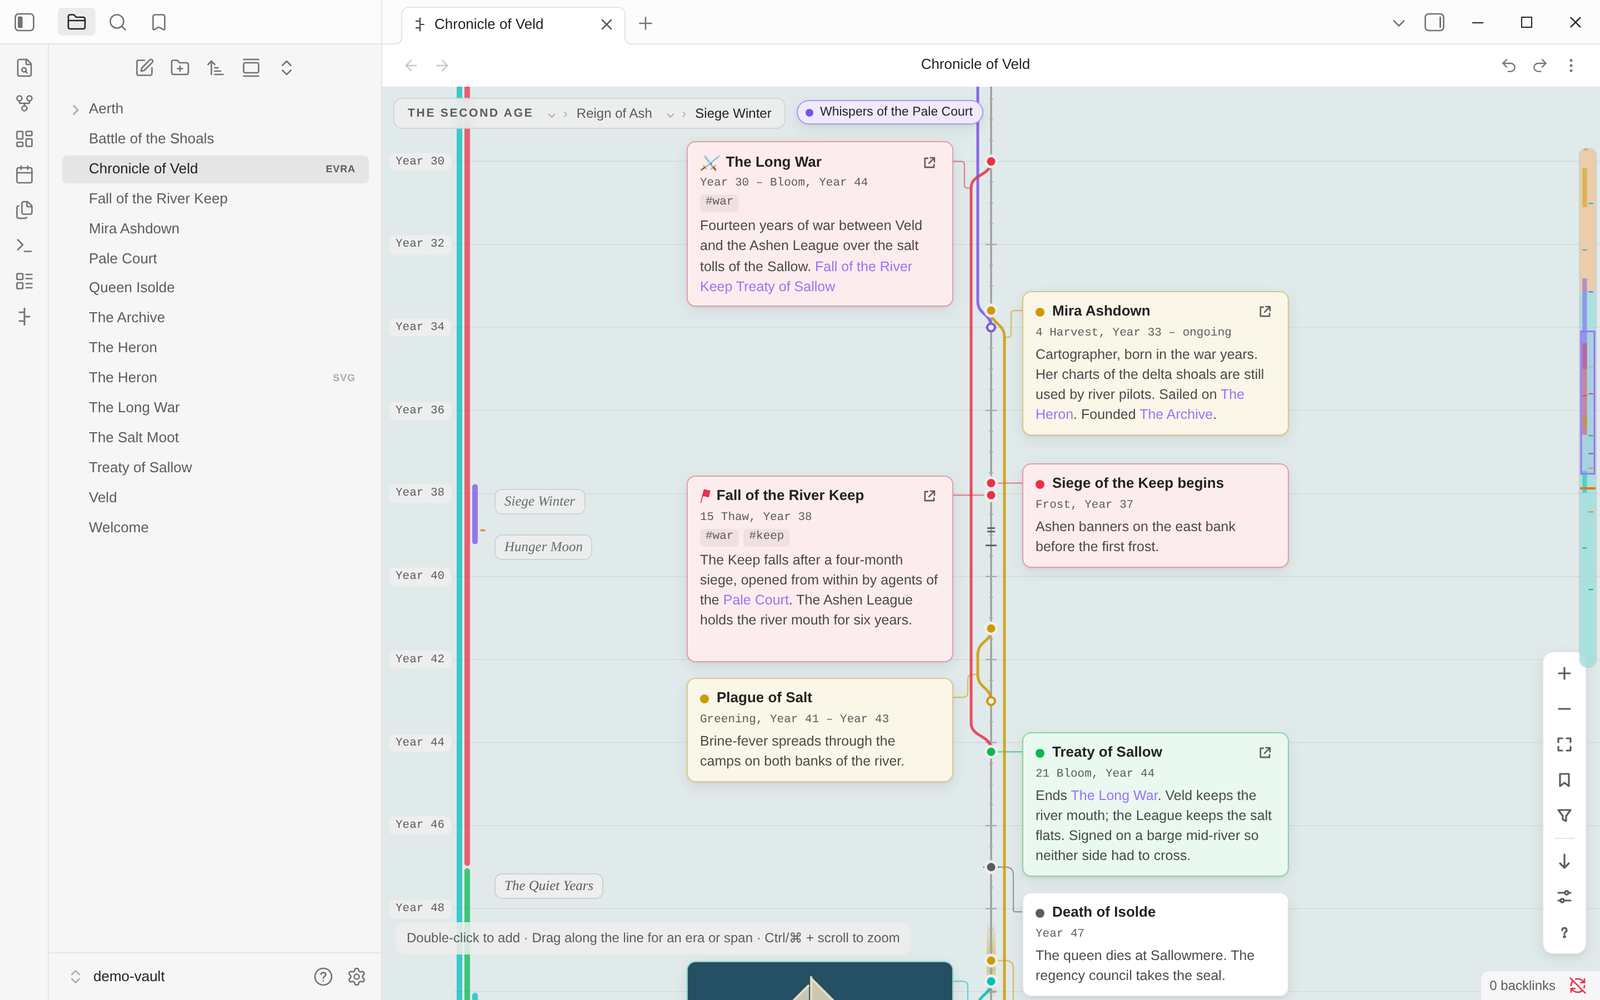
Task: Click the Siege Winter breadcrumb
Action: point(733,113)
